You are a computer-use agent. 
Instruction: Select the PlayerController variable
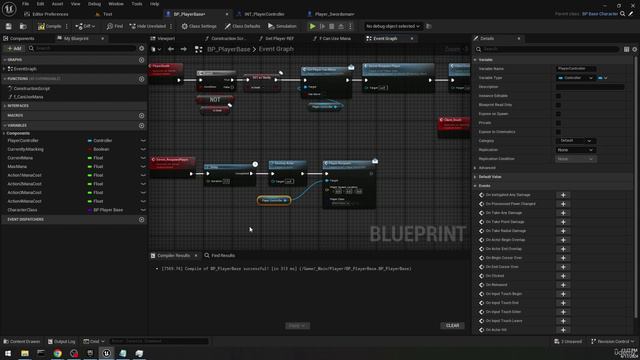tap(23, 140)
